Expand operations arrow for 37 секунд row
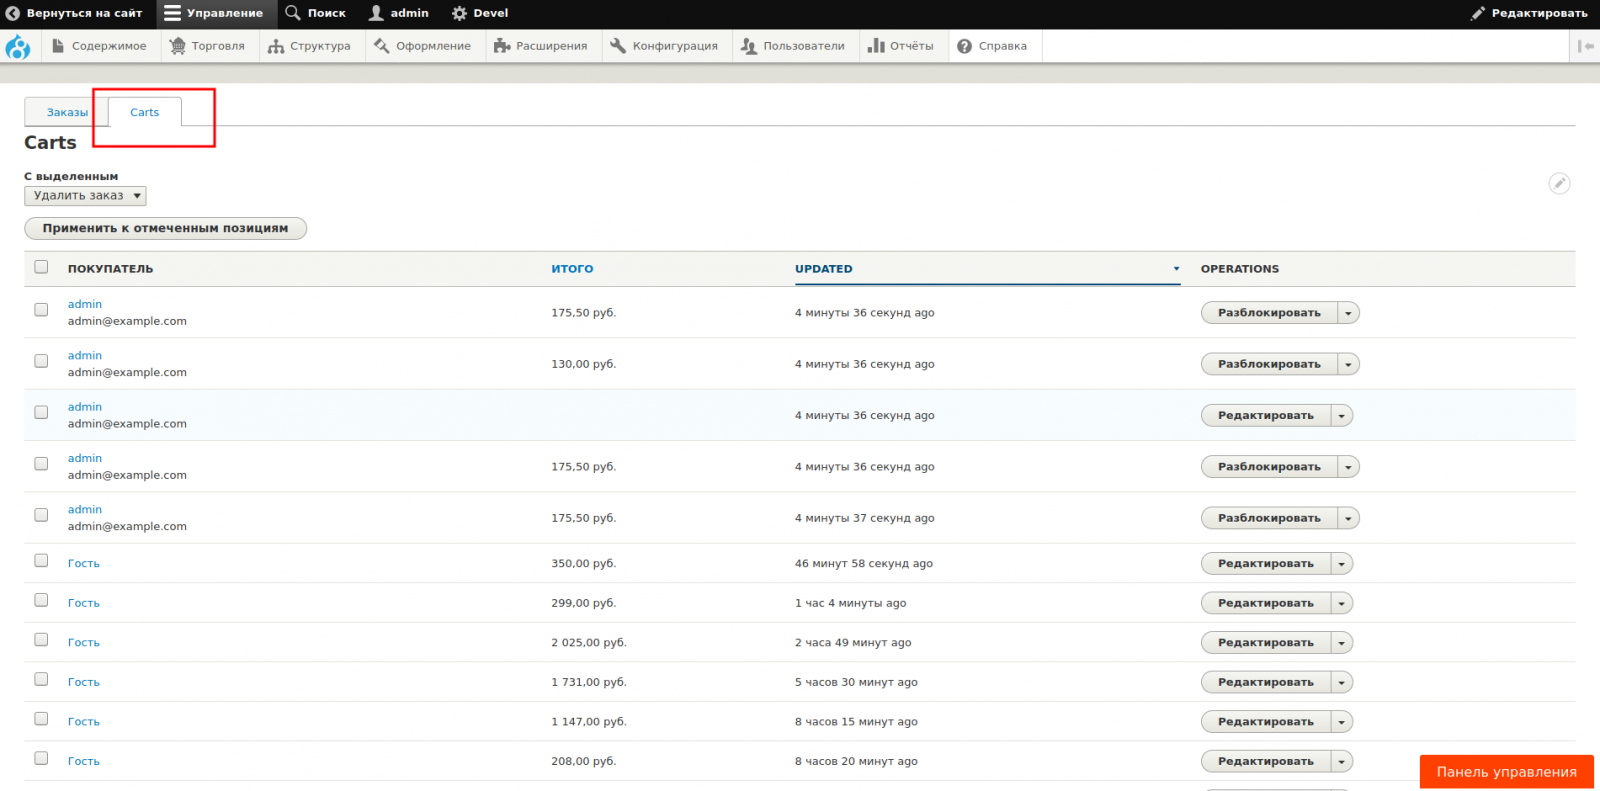 1348,518
